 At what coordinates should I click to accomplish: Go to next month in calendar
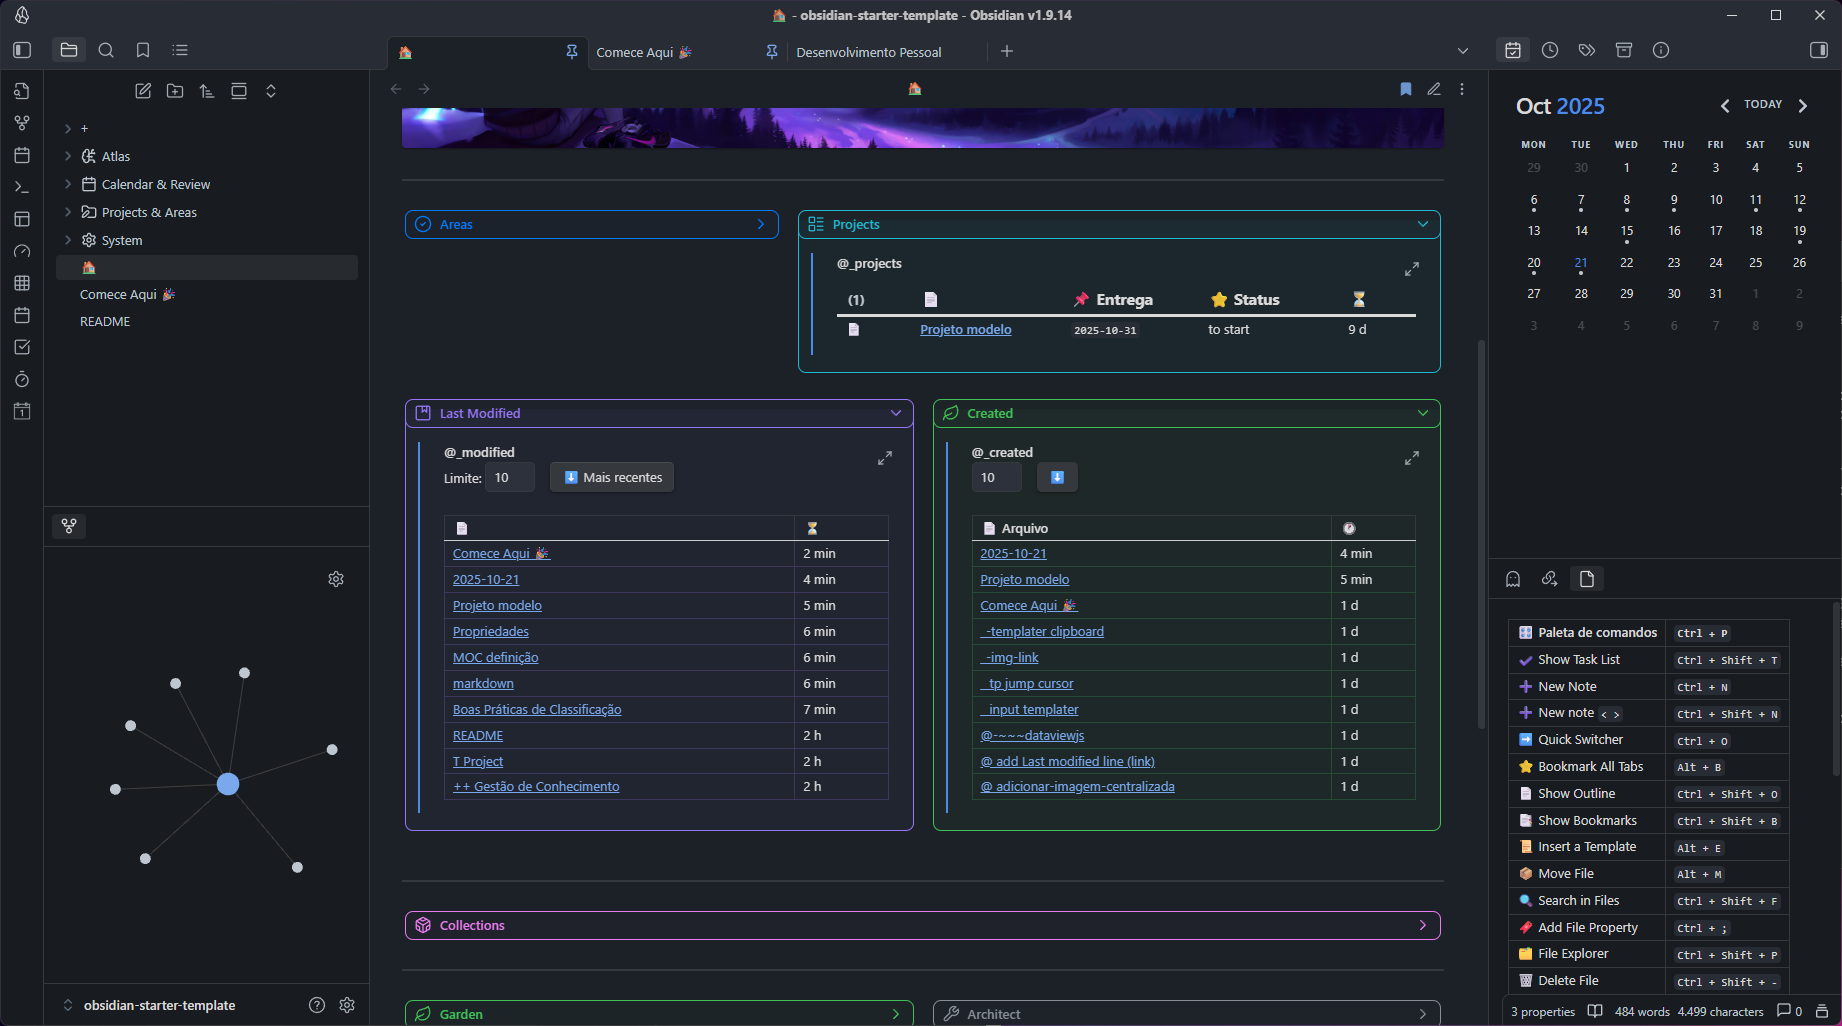pyautogui.click(x=1802, y=106)
